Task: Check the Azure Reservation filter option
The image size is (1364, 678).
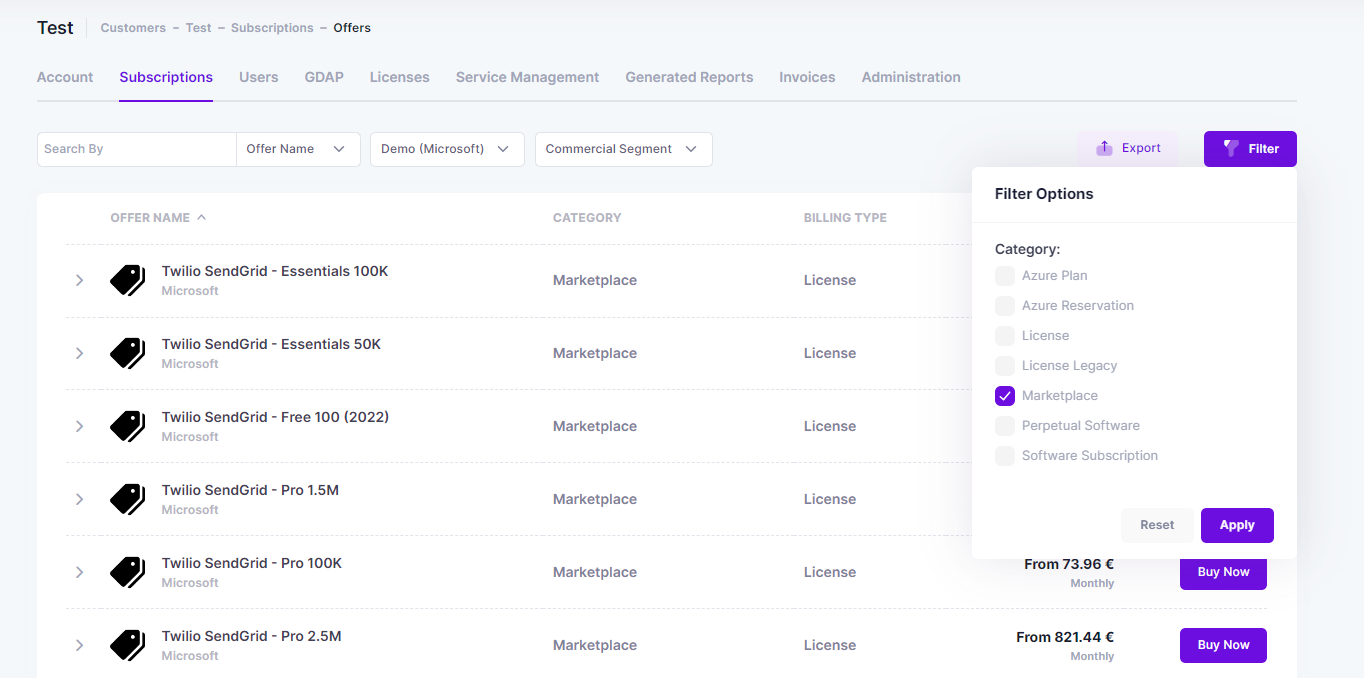Action: (1005, 305)
